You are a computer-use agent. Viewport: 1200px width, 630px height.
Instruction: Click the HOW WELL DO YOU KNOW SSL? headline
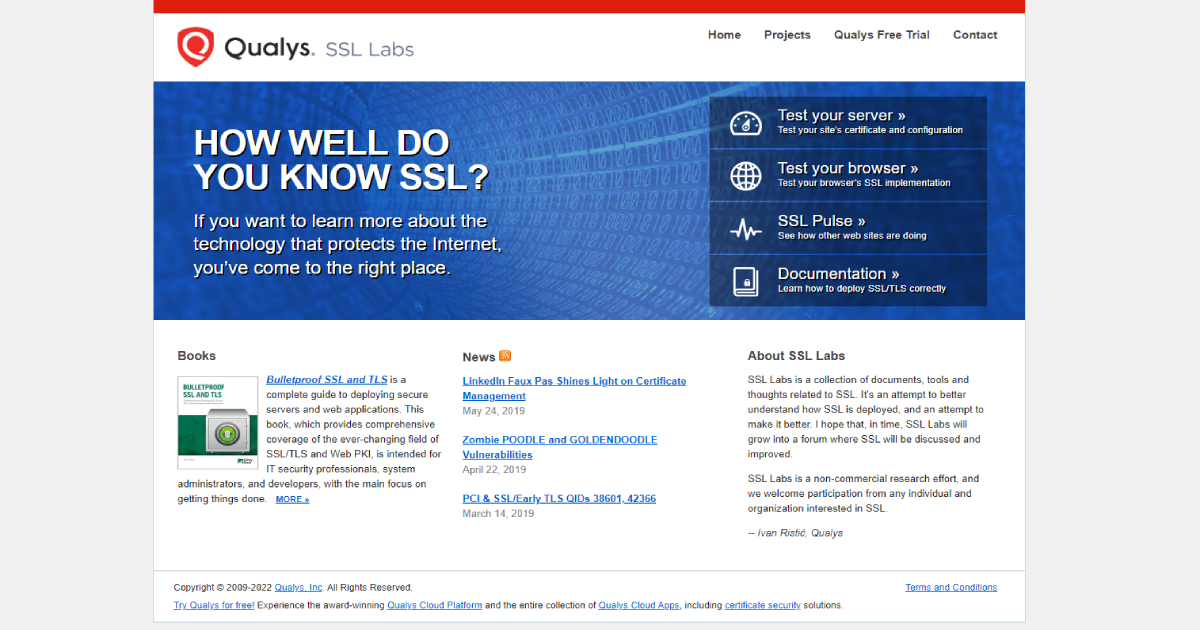pos(341,160)
